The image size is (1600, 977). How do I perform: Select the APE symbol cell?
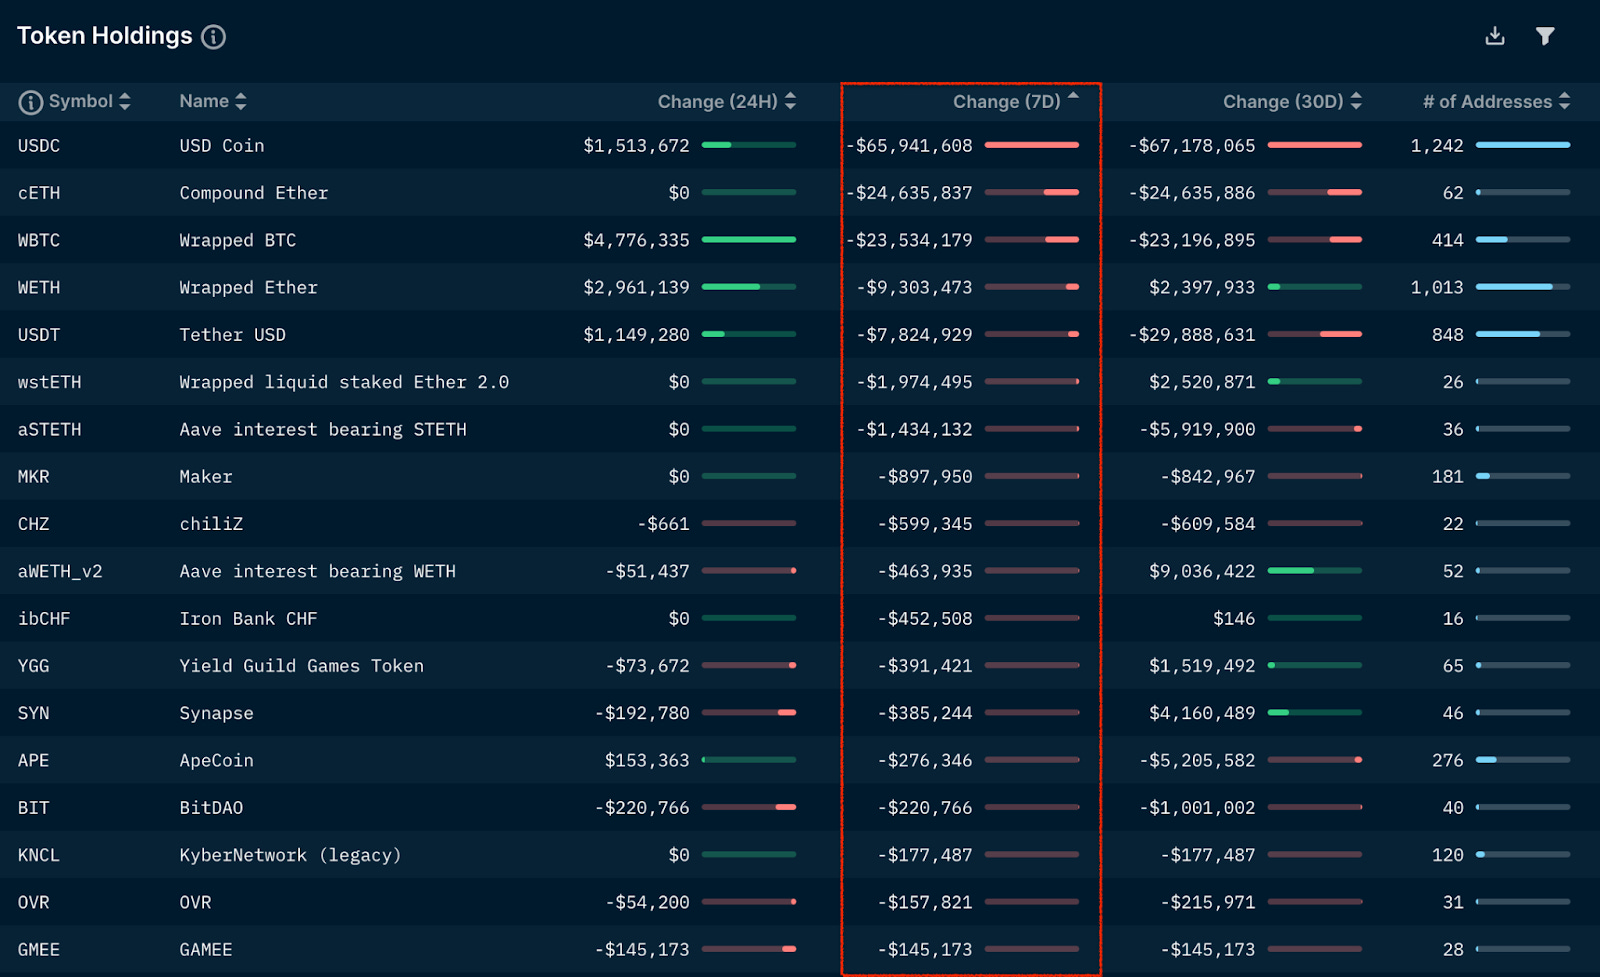point(34,761)
